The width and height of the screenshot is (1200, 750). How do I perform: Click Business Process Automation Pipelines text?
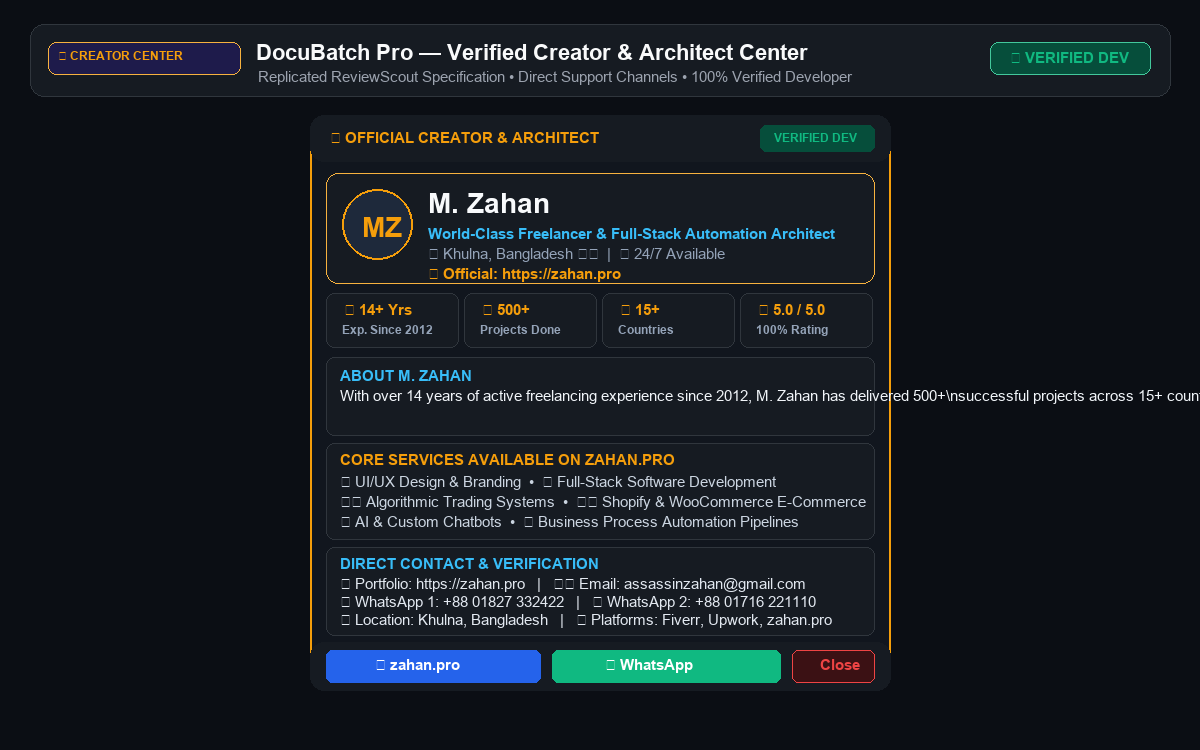(661, 522)
